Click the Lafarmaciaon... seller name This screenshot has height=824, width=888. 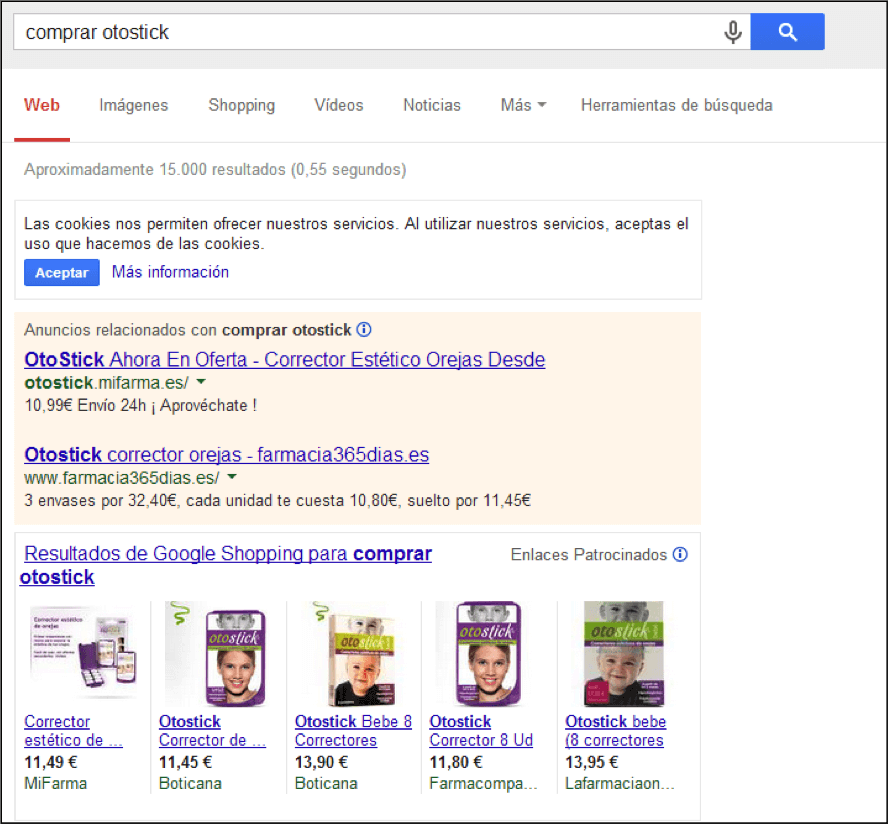click(620, 784)
